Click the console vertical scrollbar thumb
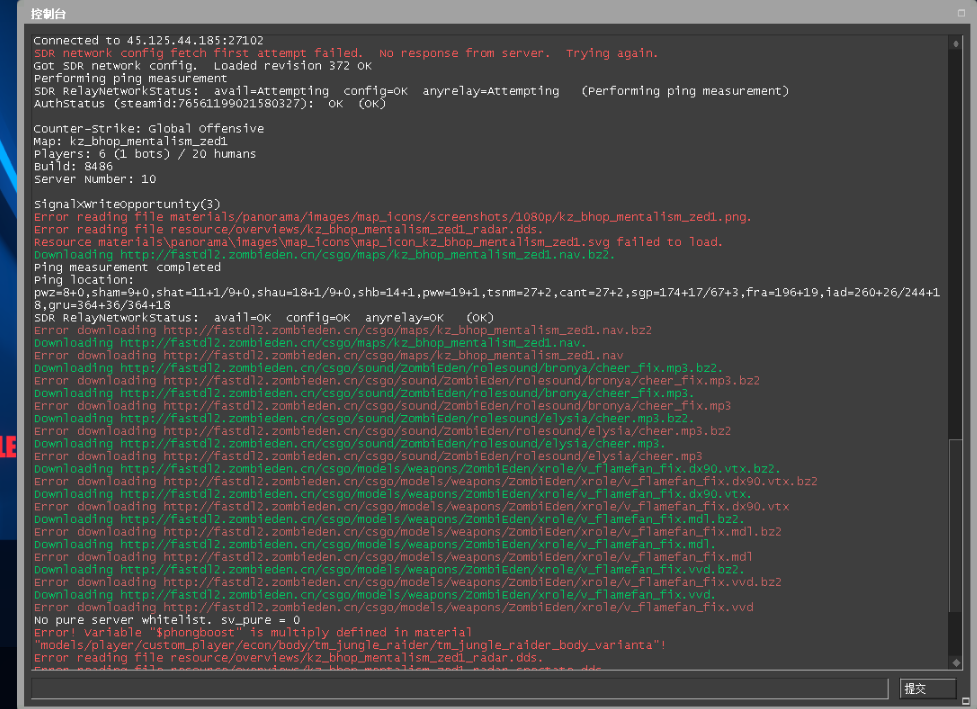The height and width of the screenshot is (709, 977). pos(955,525)
